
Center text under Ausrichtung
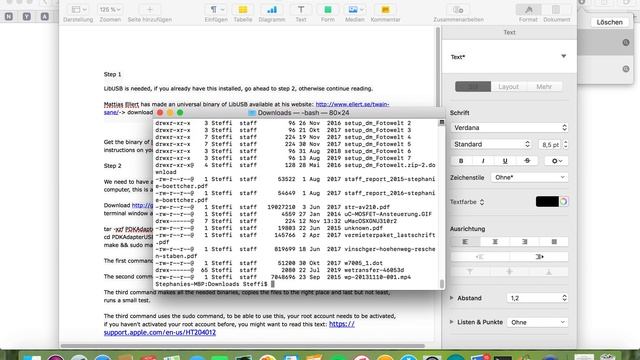(x=495, y=242)
